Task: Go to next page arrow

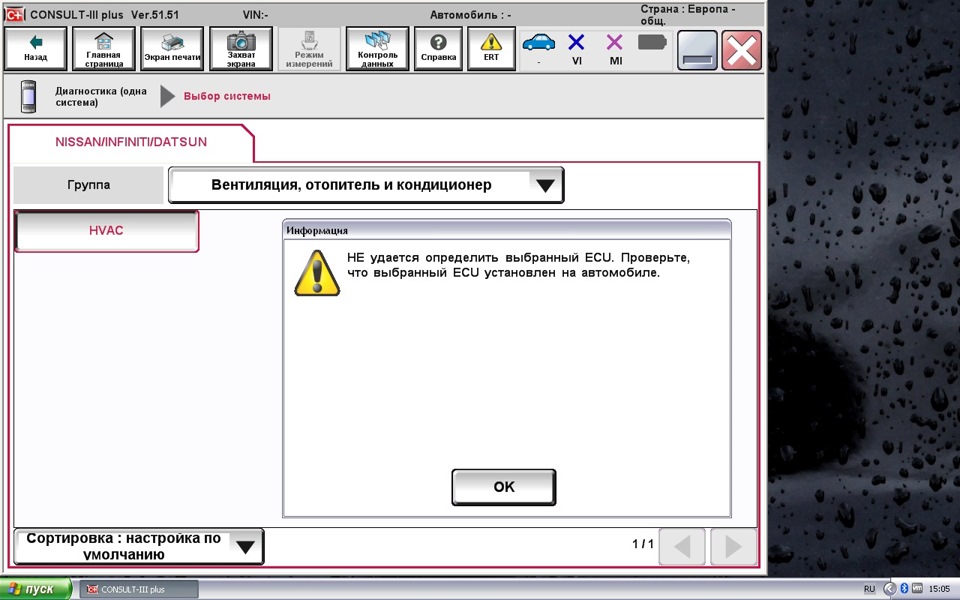Action: 733,546
